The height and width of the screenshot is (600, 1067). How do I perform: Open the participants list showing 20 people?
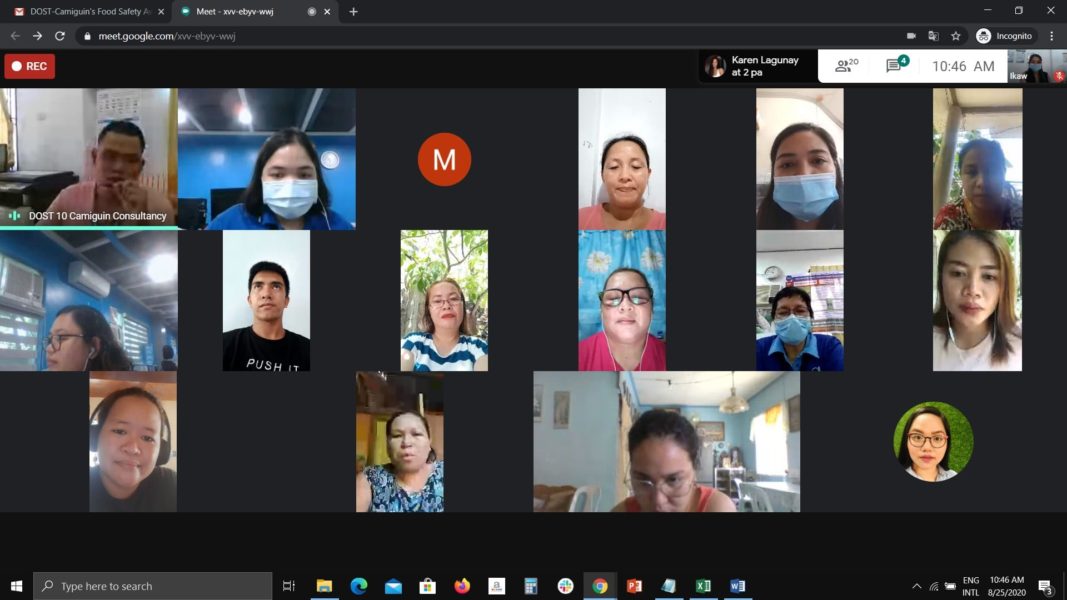point(847,65)
